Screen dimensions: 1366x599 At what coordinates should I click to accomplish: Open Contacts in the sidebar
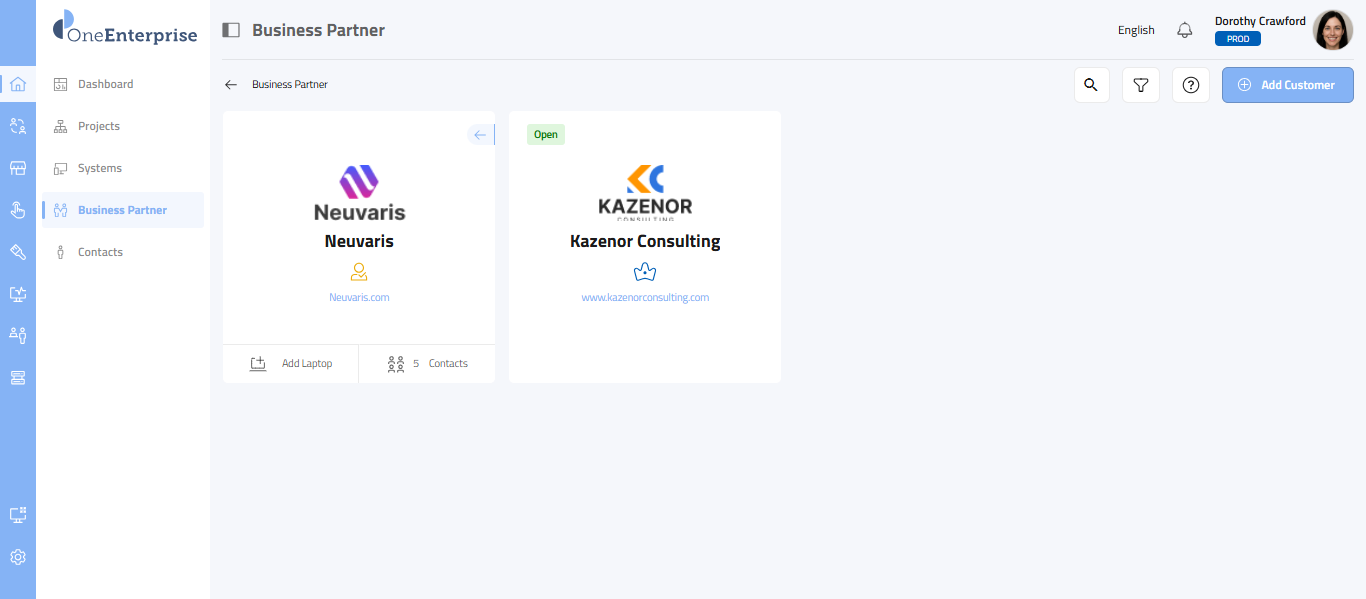[100, 252]
